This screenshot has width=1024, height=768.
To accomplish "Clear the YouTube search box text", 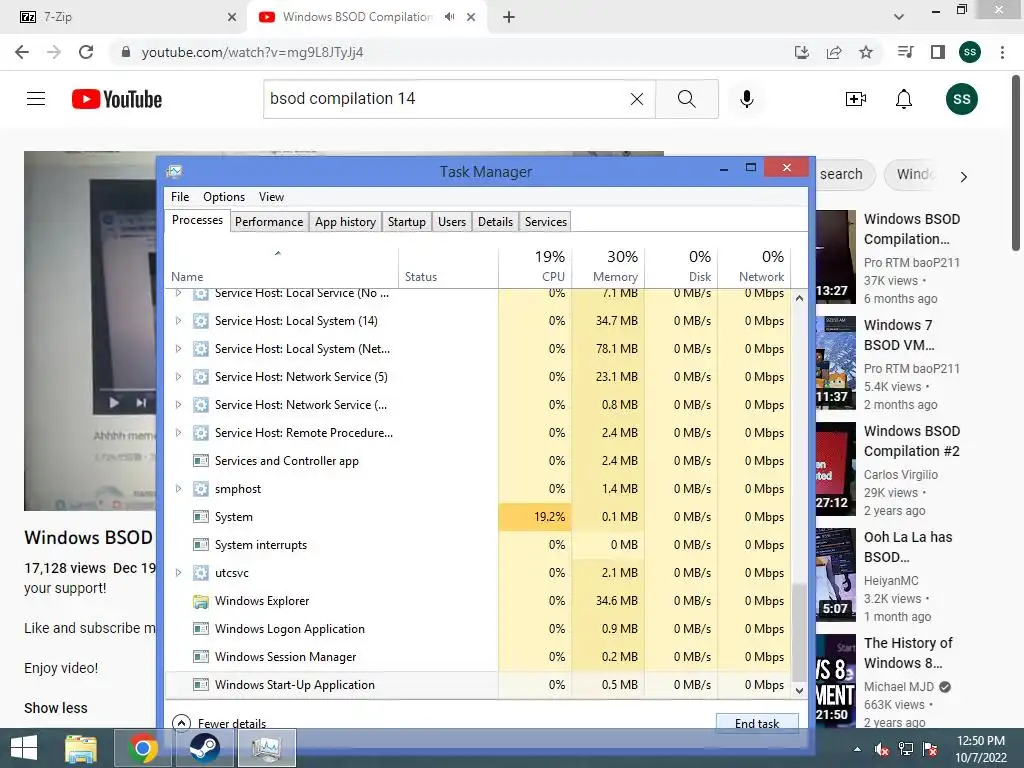I will coord(637,99).
